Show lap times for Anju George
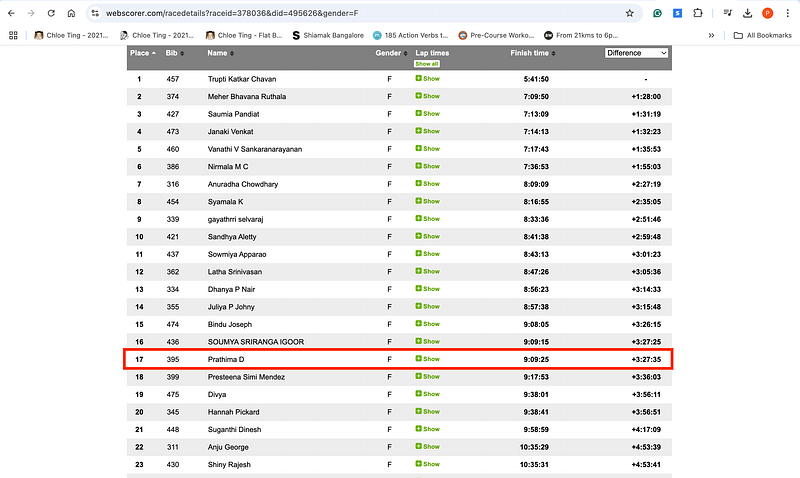800x478 pixels. (428, 446)
